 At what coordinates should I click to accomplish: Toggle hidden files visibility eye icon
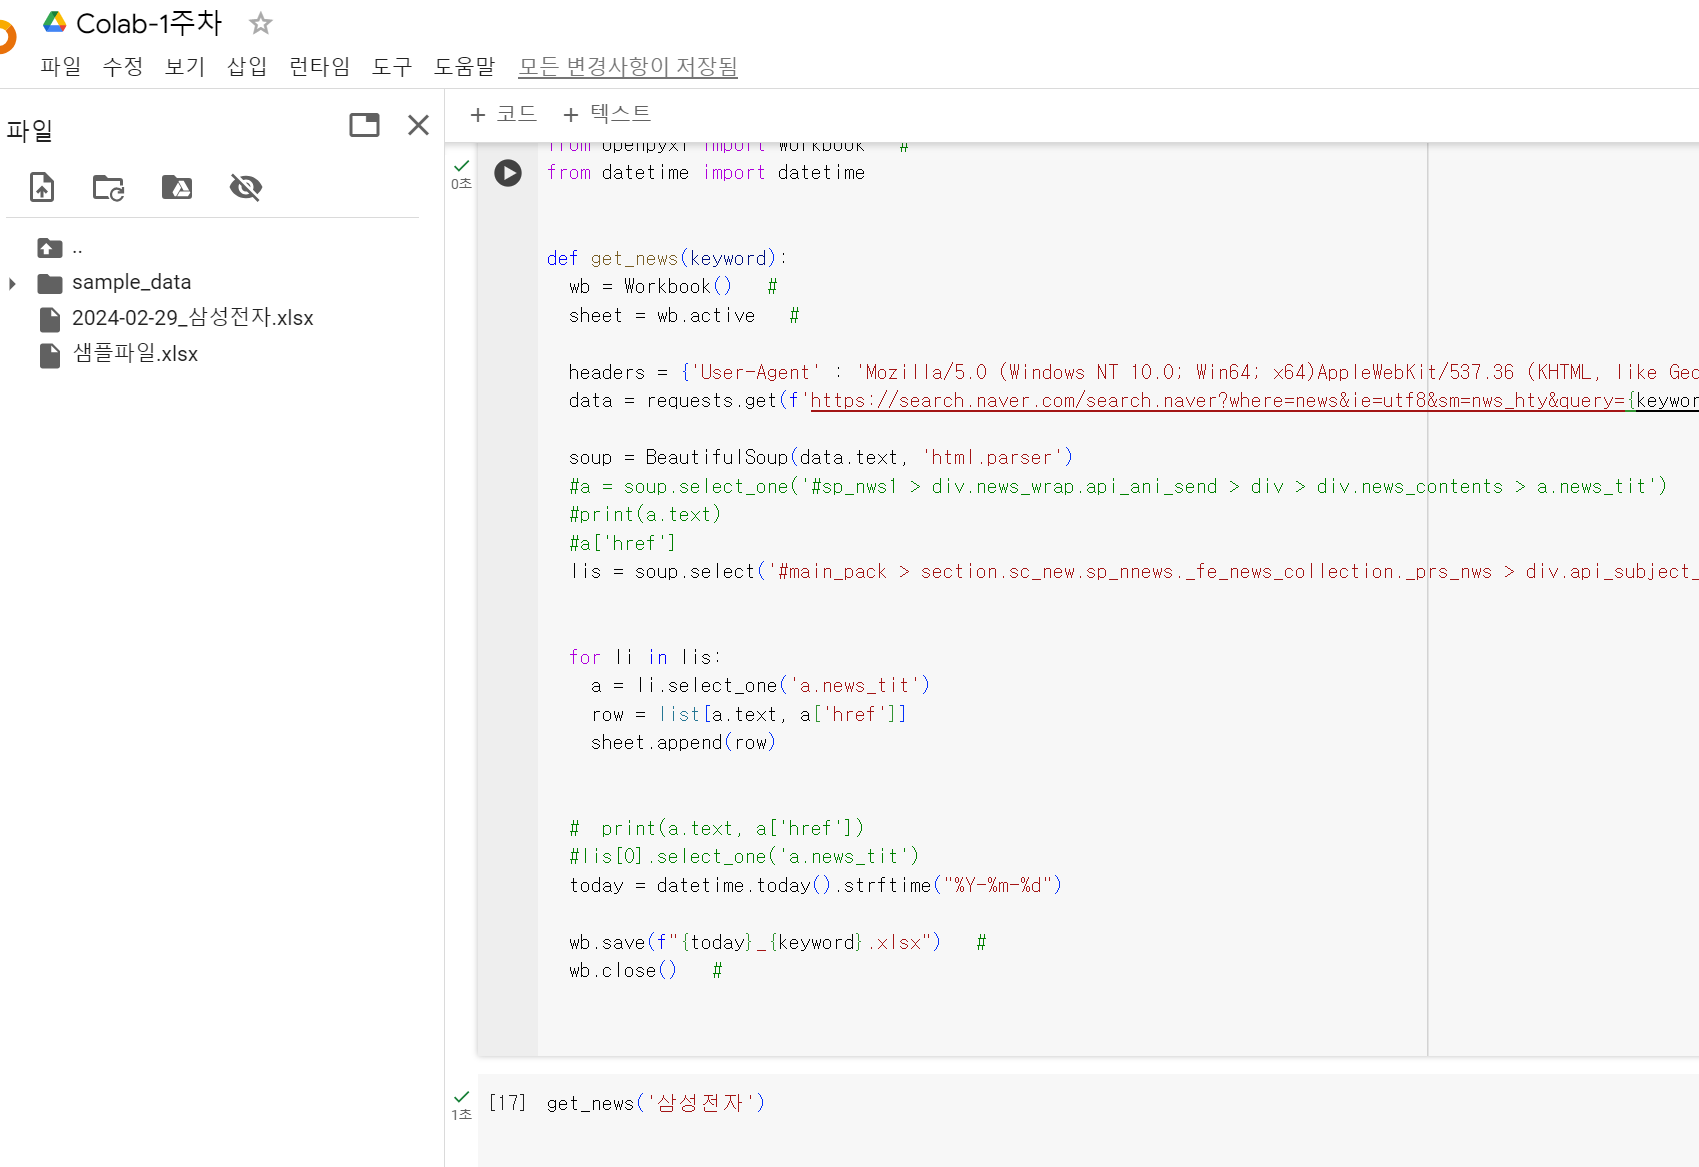(x=245, y=187)
